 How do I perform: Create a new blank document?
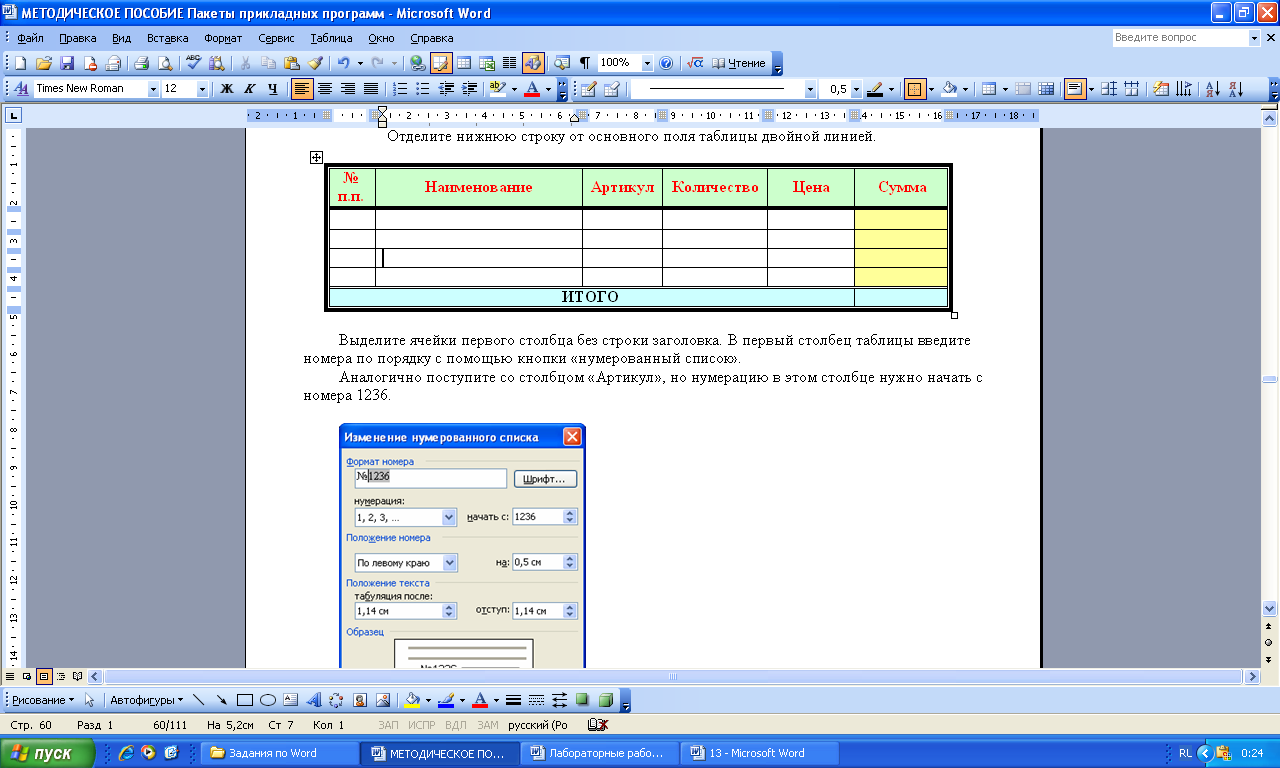pos(20,63)
